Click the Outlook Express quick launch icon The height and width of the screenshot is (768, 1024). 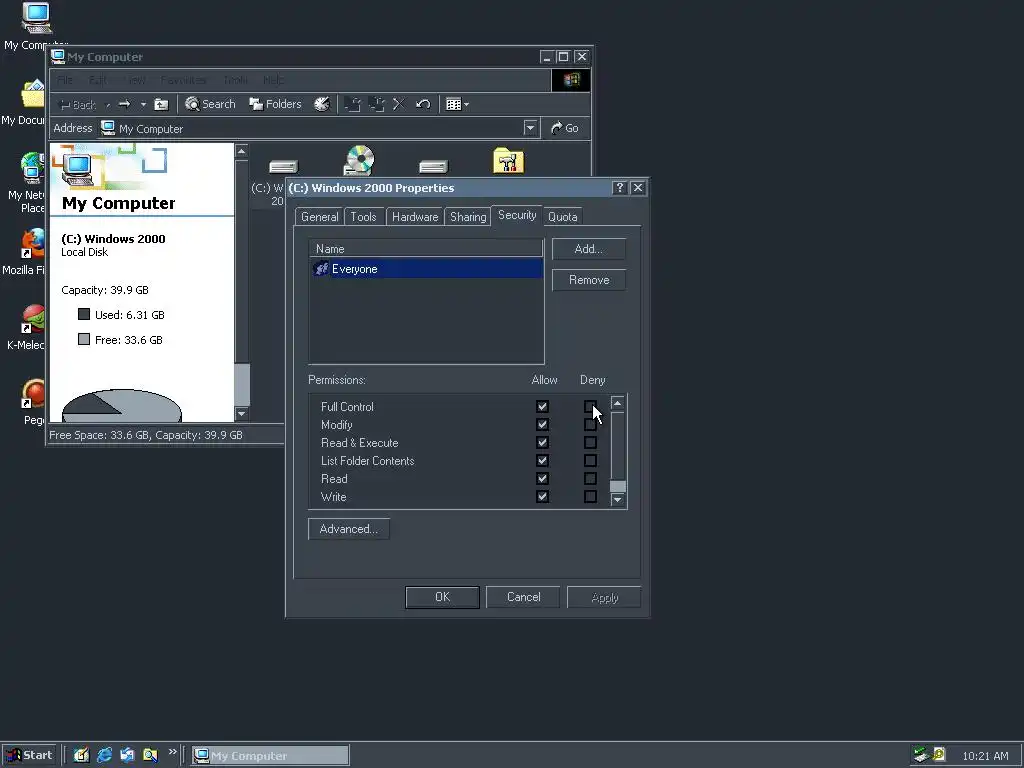click(127, 756)
